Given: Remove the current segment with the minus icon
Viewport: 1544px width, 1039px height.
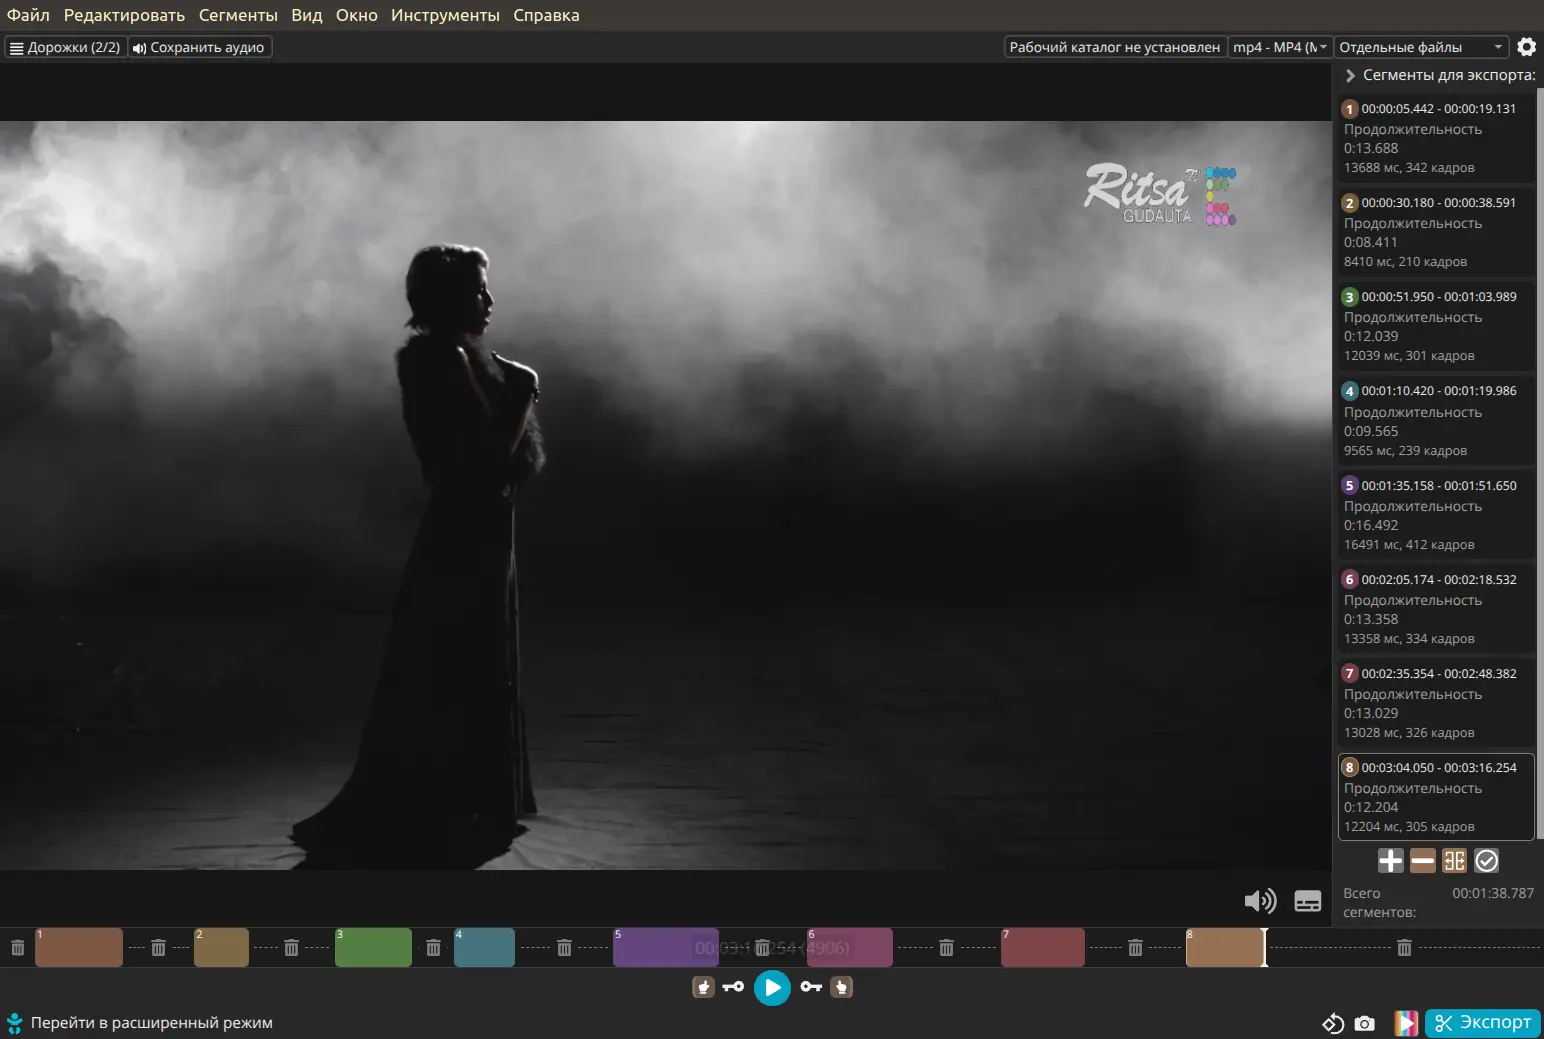Looking at the screenshot, I should [1422, 861].
